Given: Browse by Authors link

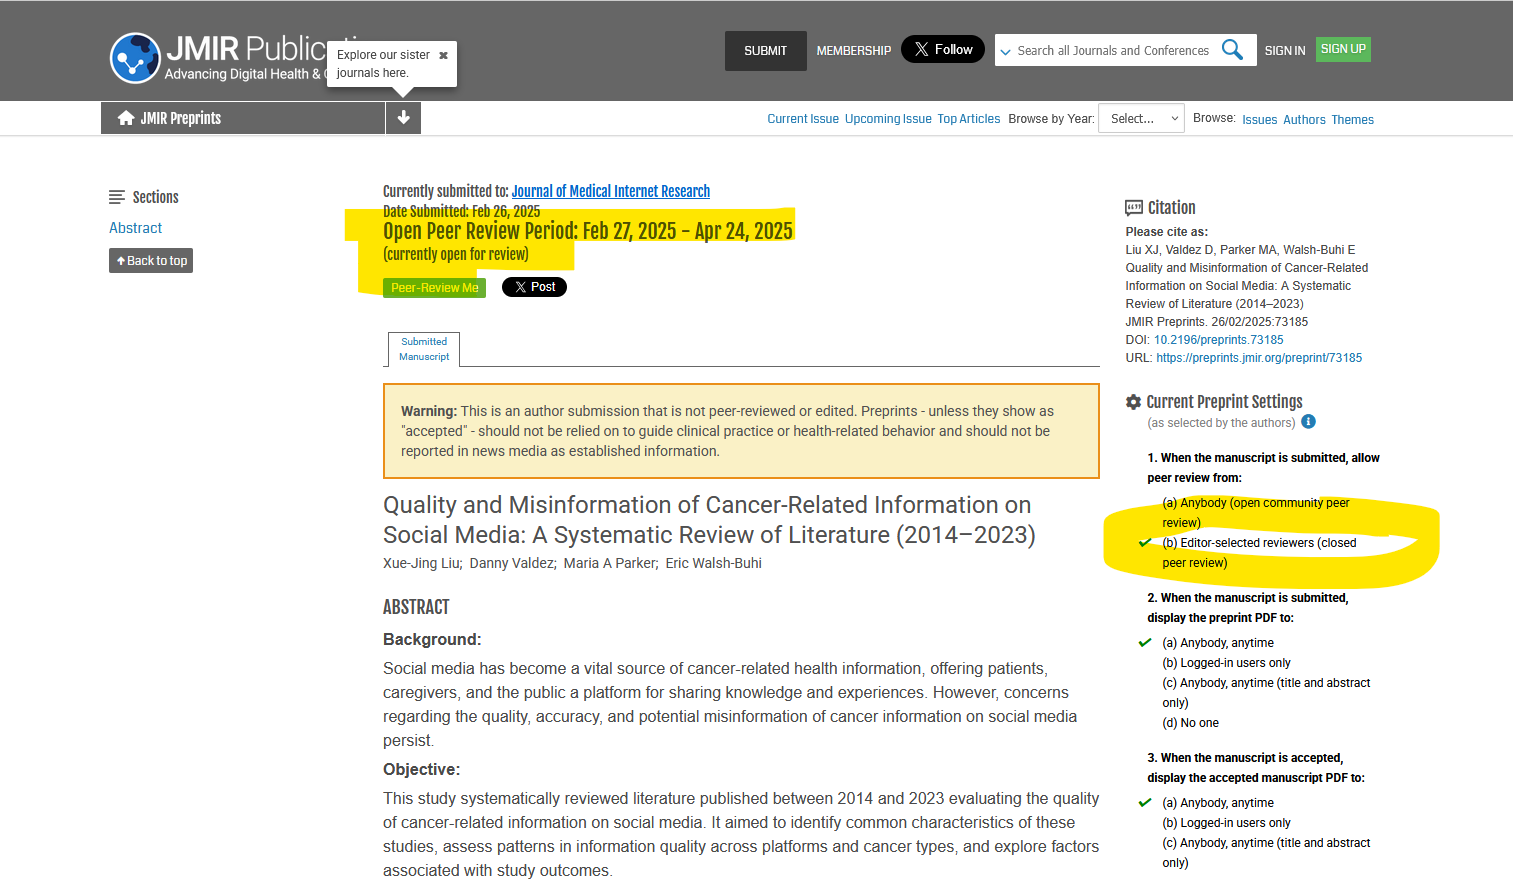Looking at the screenshot, I should [1304, 120].
